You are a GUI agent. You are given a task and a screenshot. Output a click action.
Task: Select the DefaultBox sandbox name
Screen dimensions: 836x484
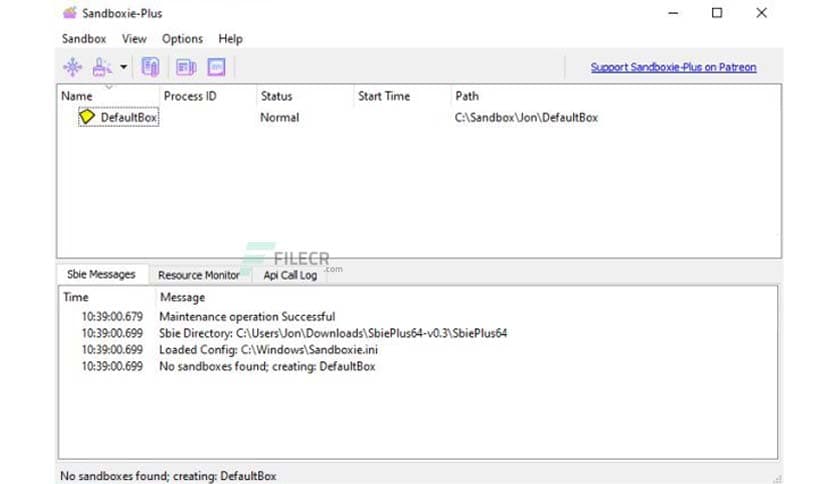click(x=128, y=117)
